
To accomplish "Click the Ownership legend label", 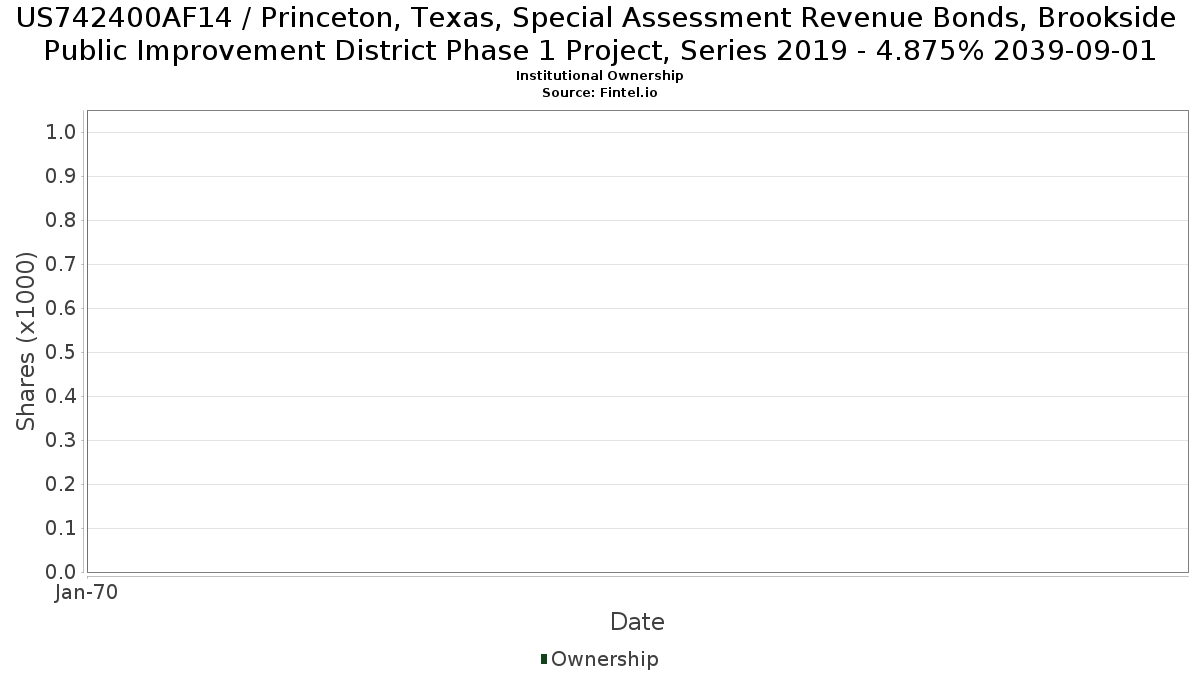I will (x=605, y=660).
